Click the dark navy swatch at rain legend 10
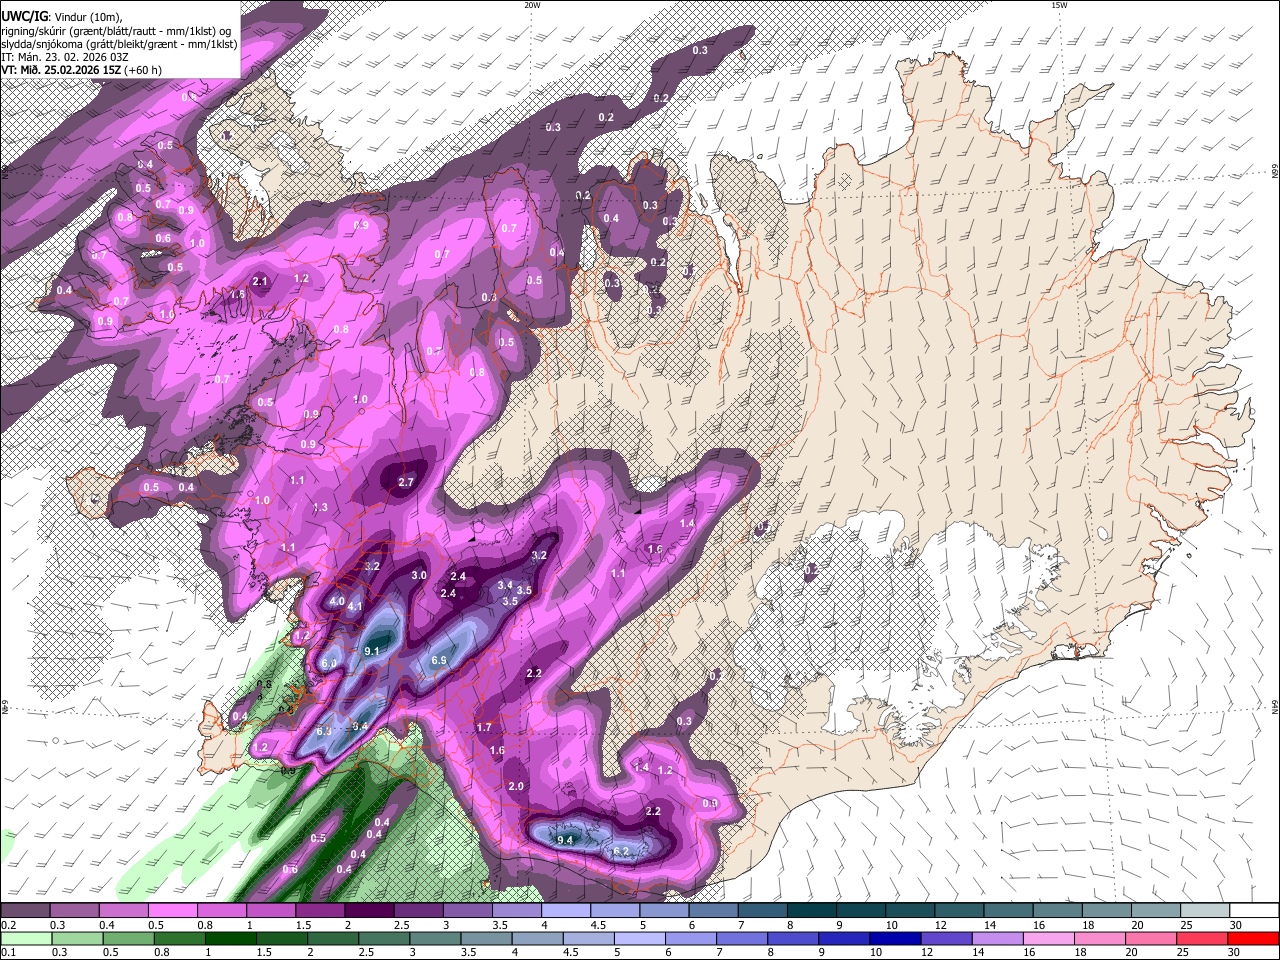This screenshot has width=1280, height=960. point(895,938)
